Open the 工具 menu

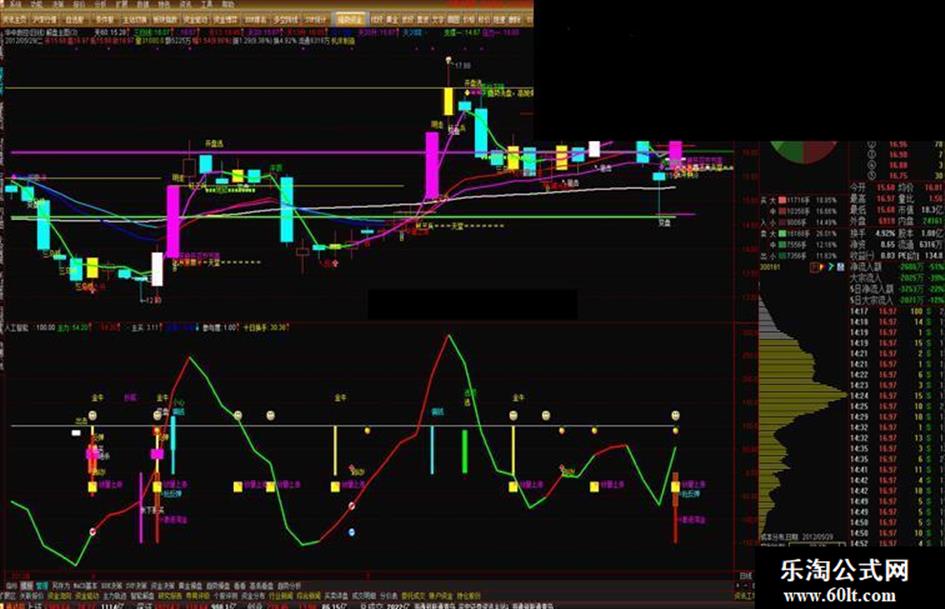click(x=205, y=4)
